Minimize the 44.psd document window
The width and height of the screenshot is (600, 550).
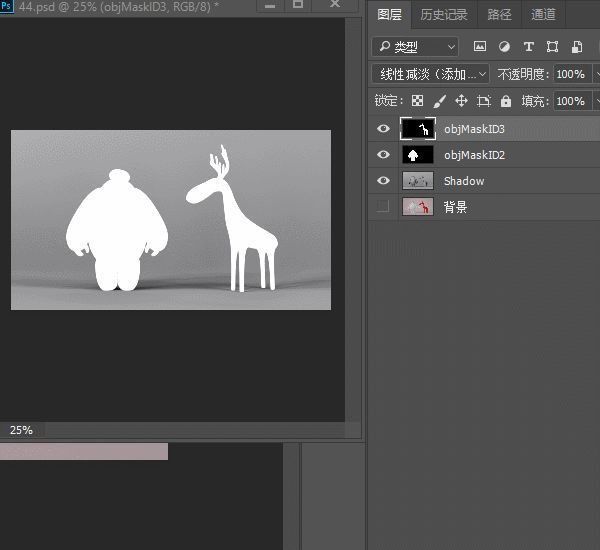coord(270,6)
